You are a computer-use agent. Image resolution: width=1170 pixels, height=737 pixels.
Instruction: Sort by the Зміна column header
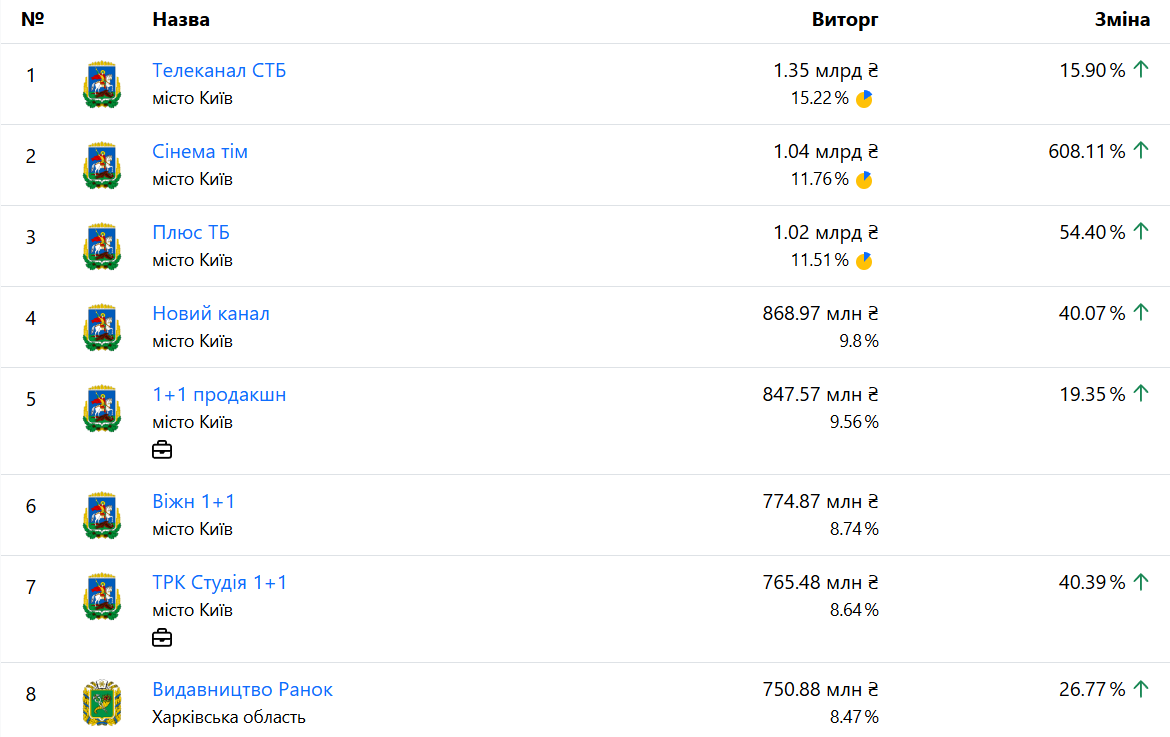[1122, 20]
